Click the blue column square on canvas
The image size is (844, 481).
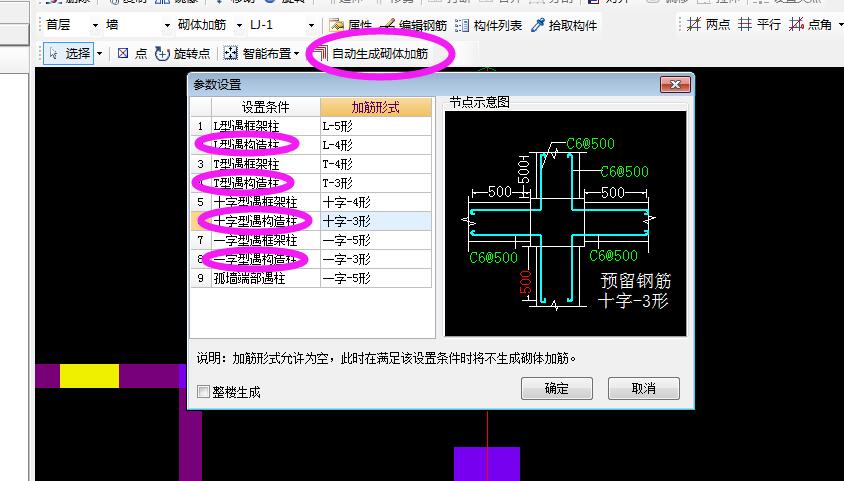(487, 464)
